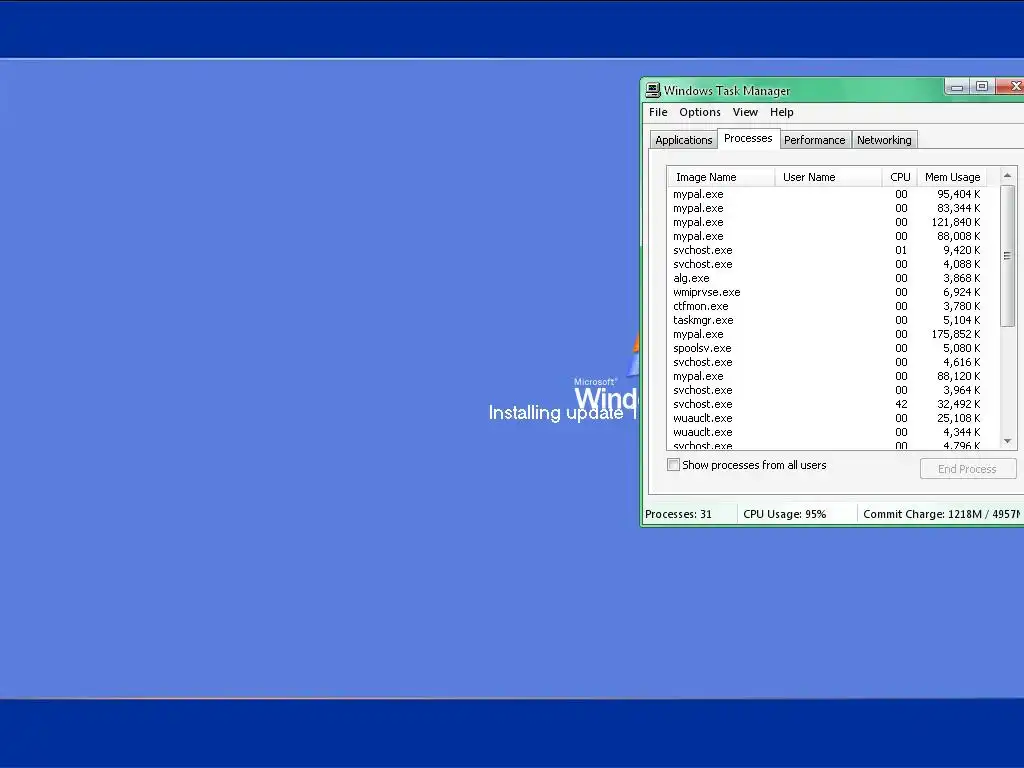Minimize the Windows Task Manager window
Image resolution: width=1024 pixels, height=768 pixels.
click(957, 86)
